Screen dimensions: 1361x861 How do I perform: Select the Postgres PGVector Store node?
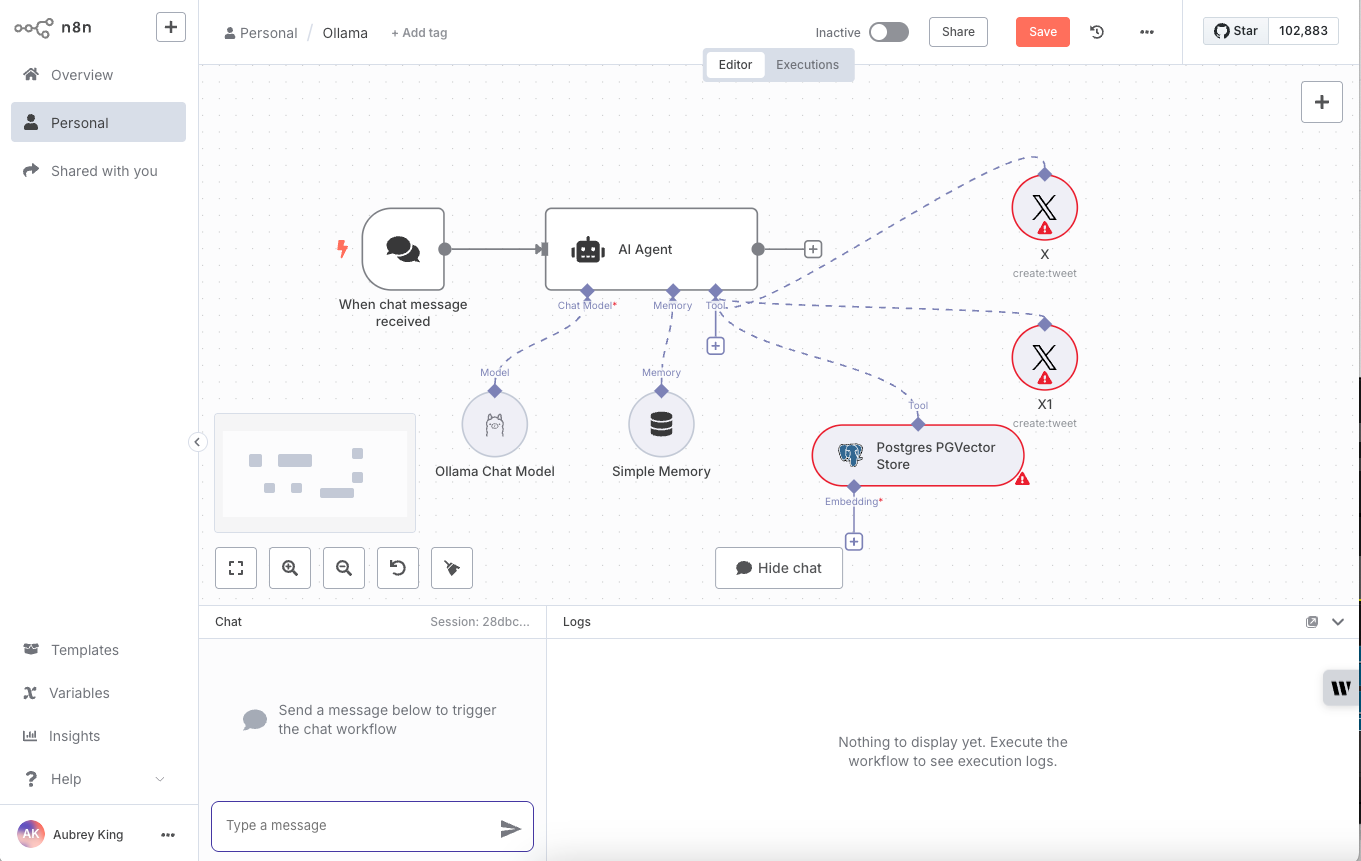pos(918,456)
